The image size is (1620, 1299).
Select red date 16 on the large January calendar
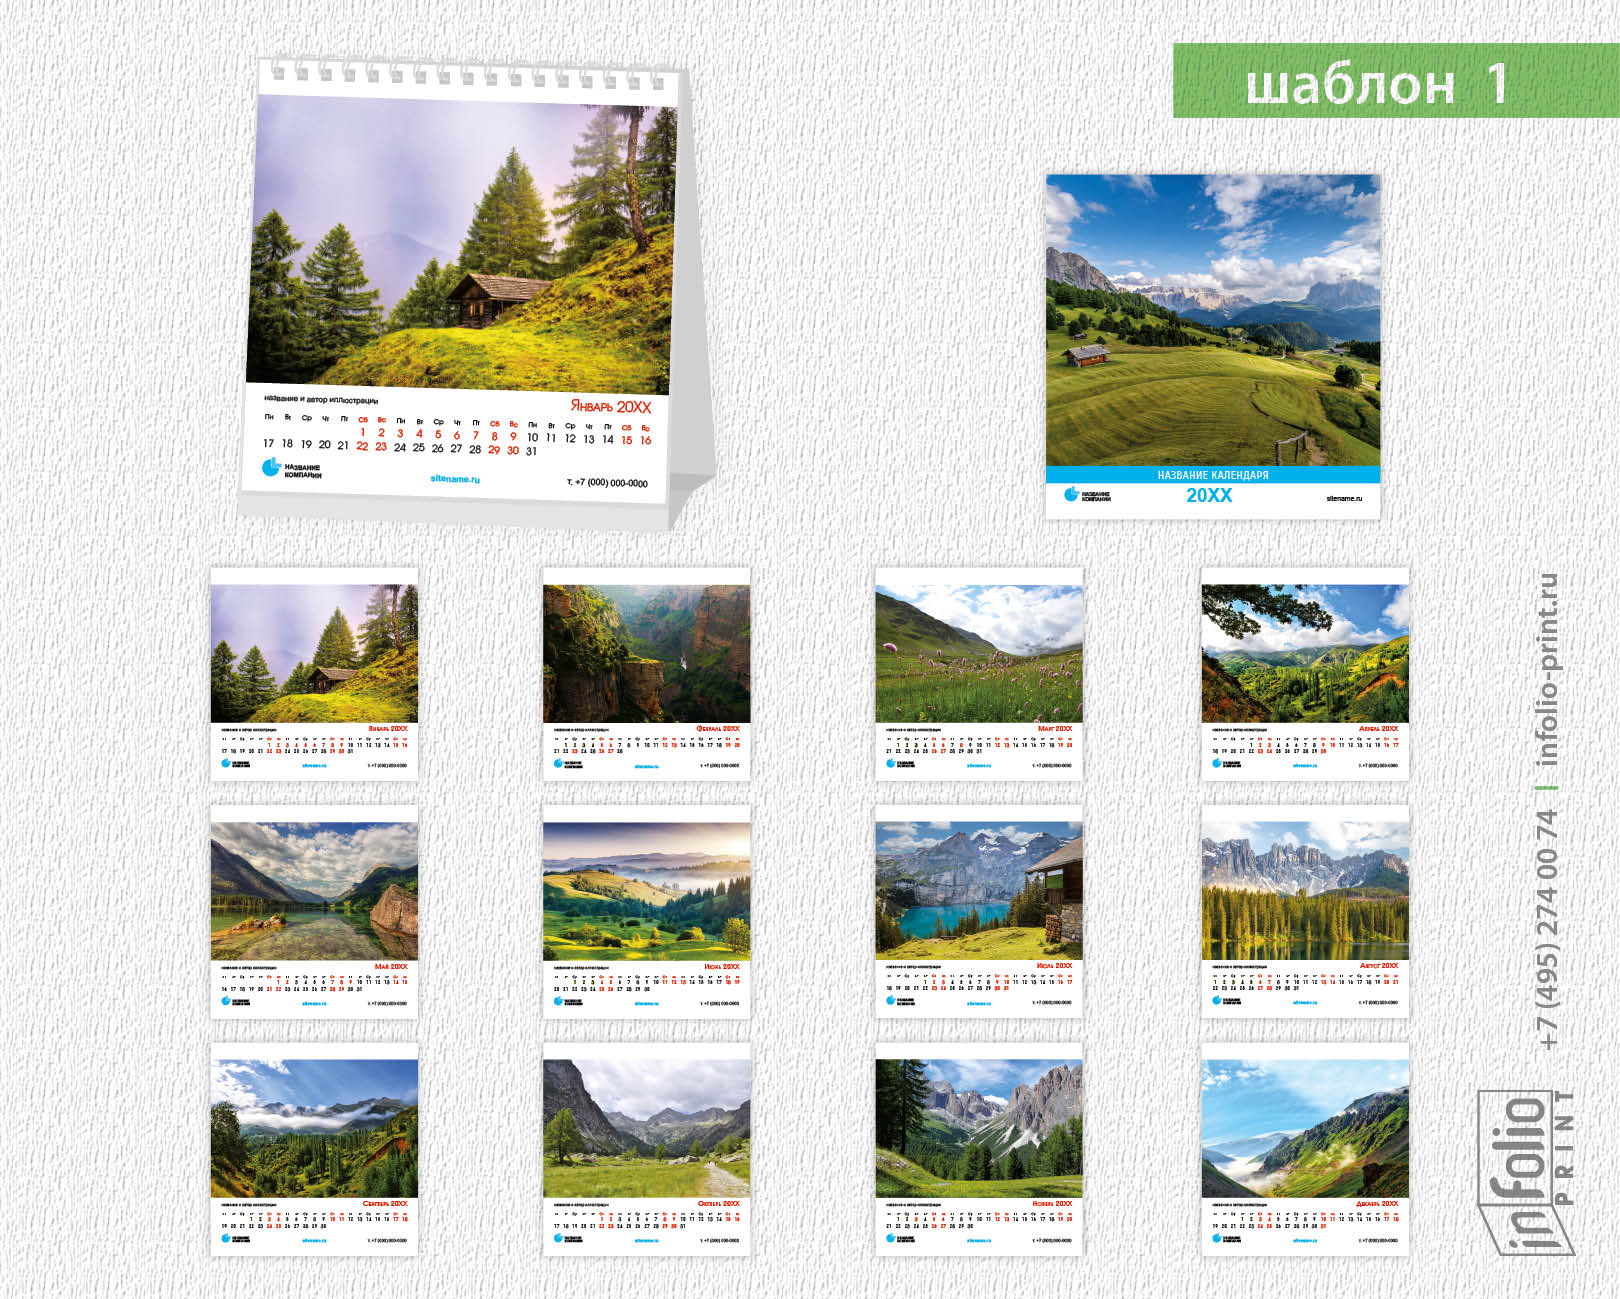coord(646,440)
